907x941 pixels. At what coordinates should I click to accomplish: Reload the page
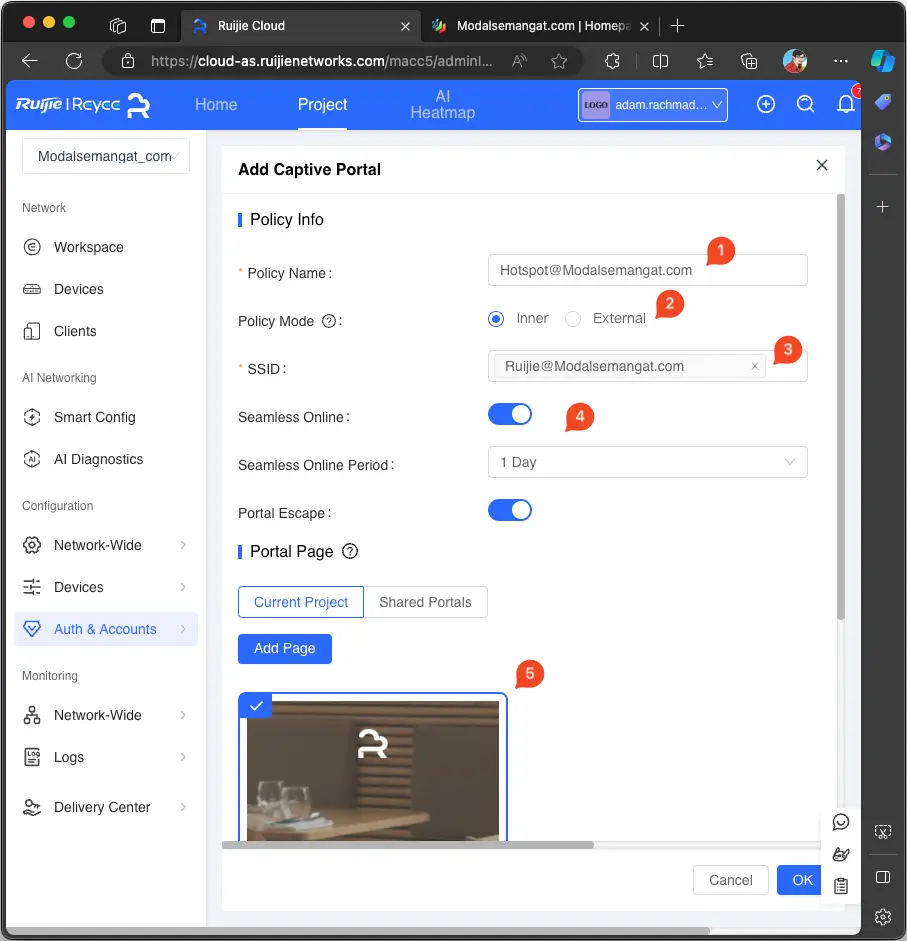[74, 61]
